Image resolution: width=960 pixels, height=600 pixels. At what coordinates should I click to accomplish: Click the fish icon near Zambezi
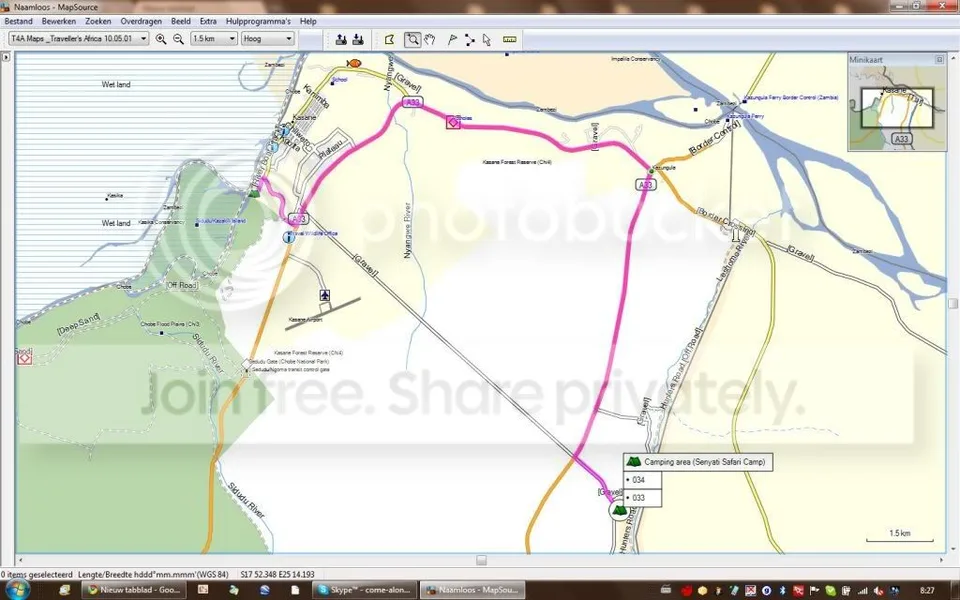tap(353, 63)
